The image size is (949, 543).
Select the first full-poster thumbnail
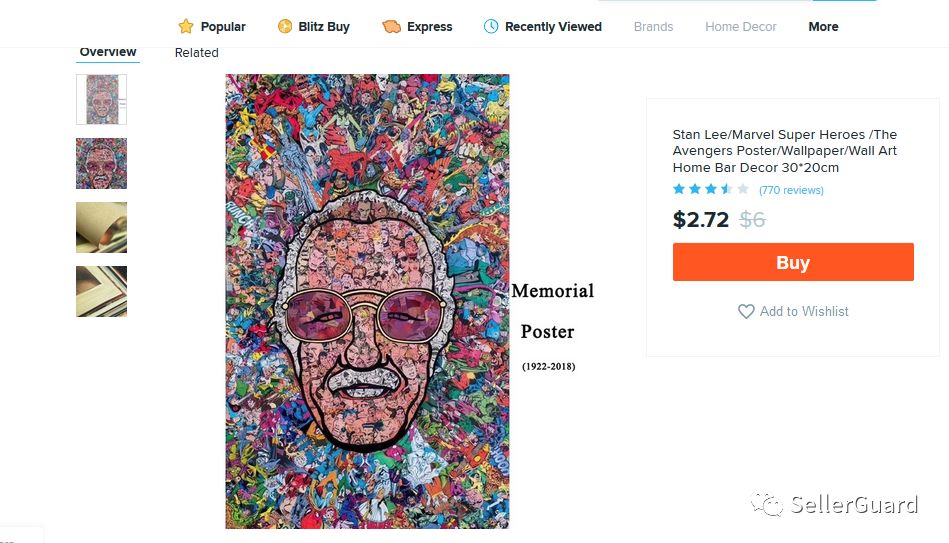[102, 100]
